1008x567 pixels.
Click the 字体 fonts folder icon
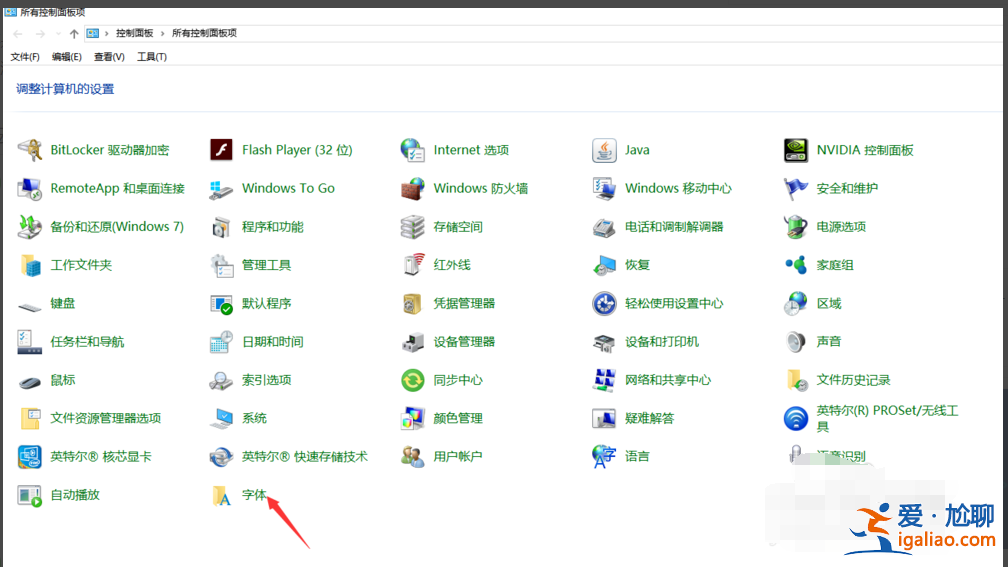point(221,495)
